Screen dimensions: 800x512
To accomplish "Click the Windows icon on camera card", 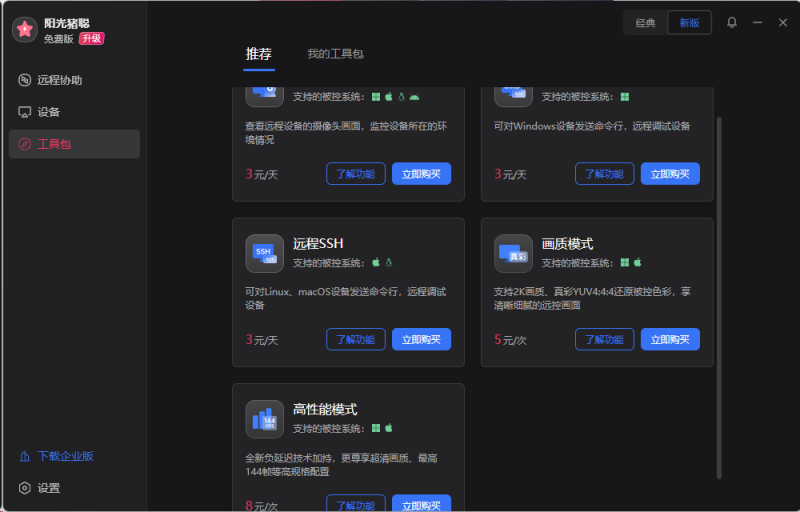I will [376, 97].
